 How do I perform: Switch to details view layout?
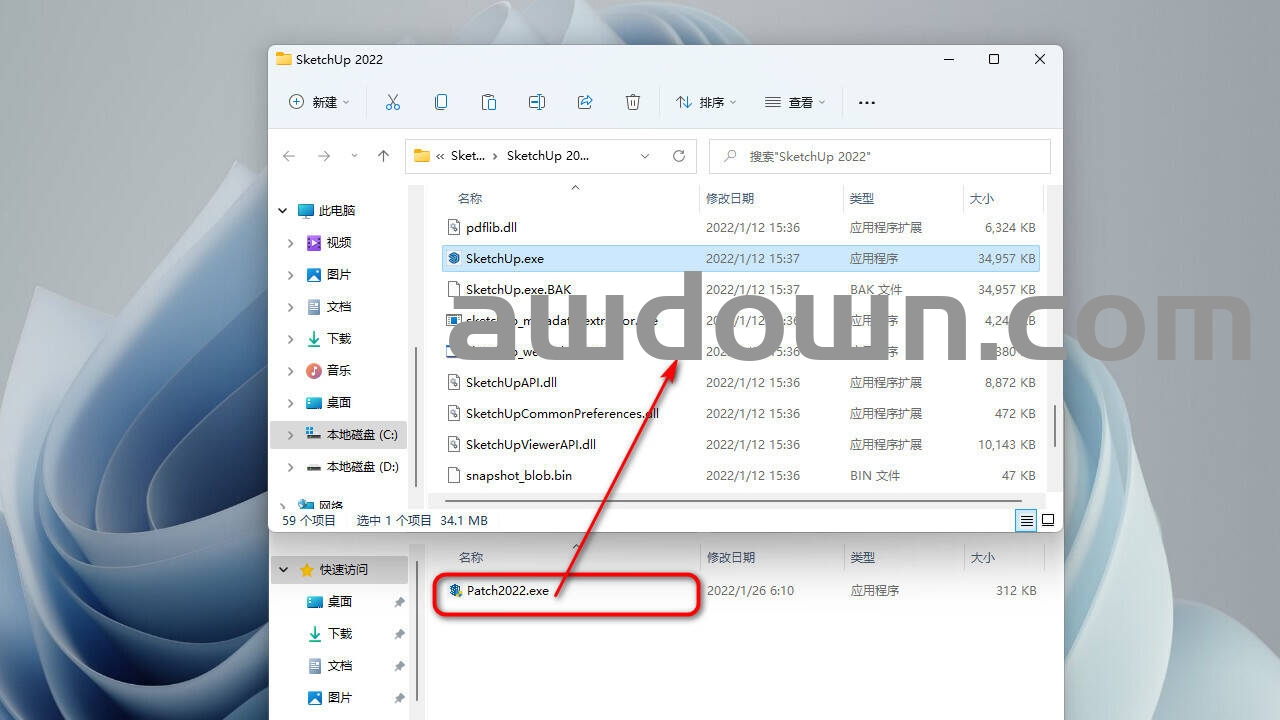tap(1026, 520)
